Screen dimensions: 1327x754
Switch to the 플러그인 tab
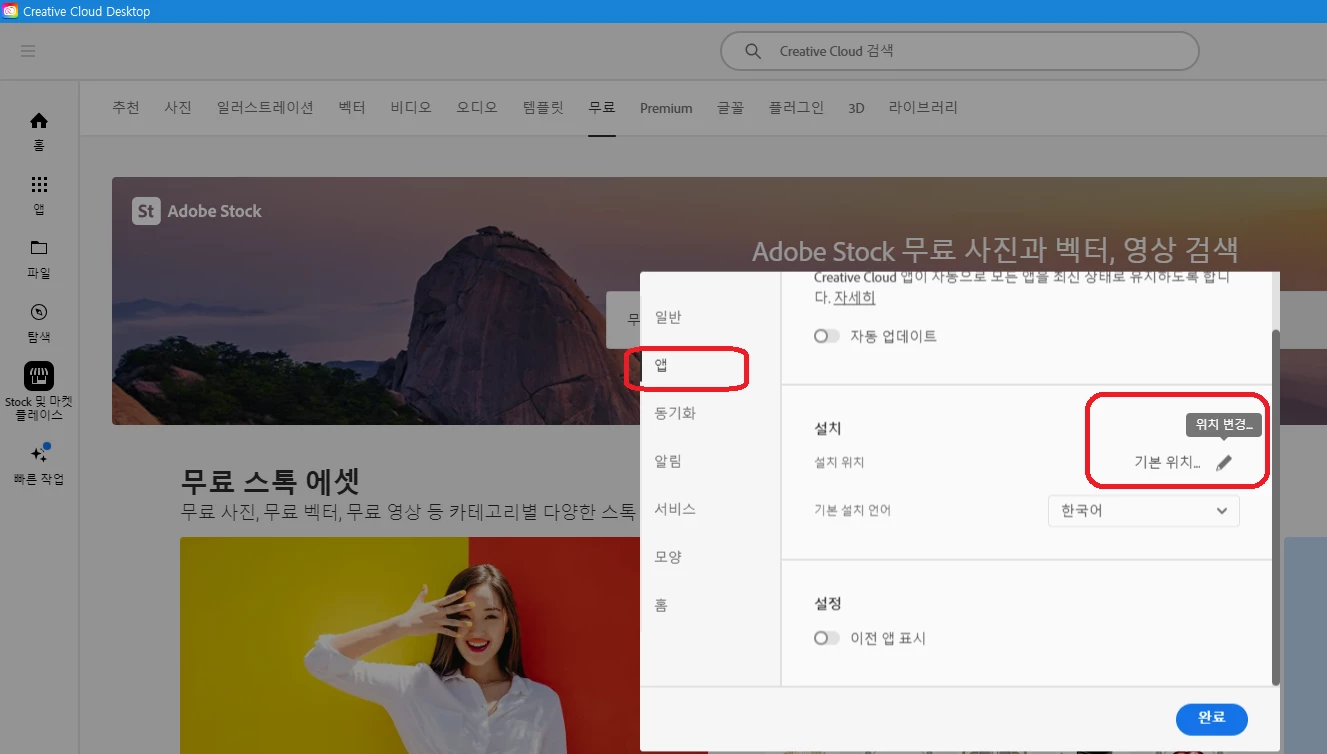796,107
